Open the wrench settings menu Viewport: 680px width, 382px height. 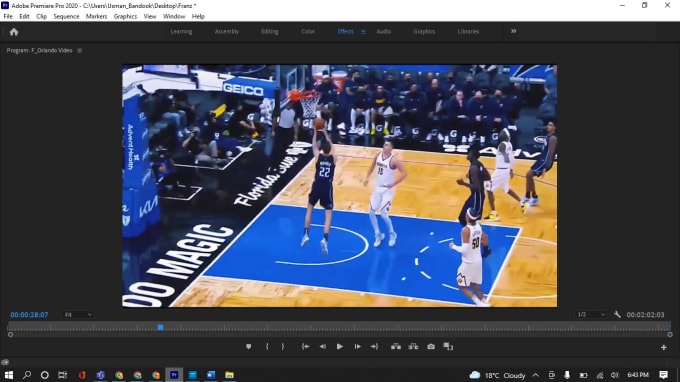[617, 314]
